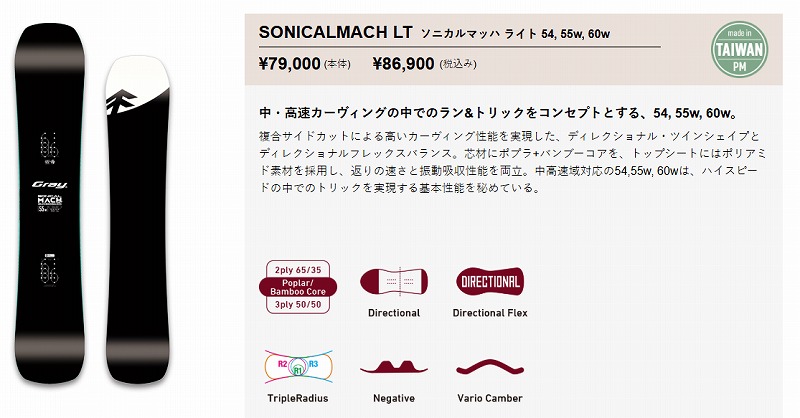Click the black snowboard top-view image
Image resolution: width=800 pixels, height=418 pixels.
coord(49,203)
